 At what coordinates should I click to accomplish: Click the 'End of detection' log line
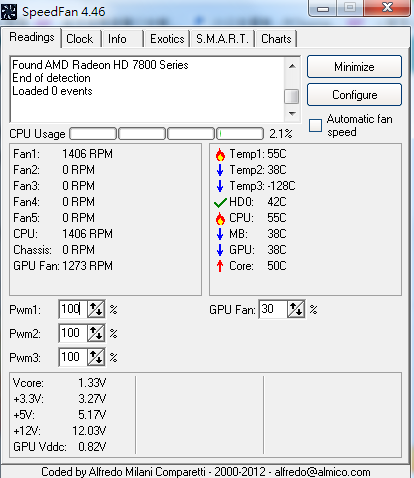pos(51,78)
